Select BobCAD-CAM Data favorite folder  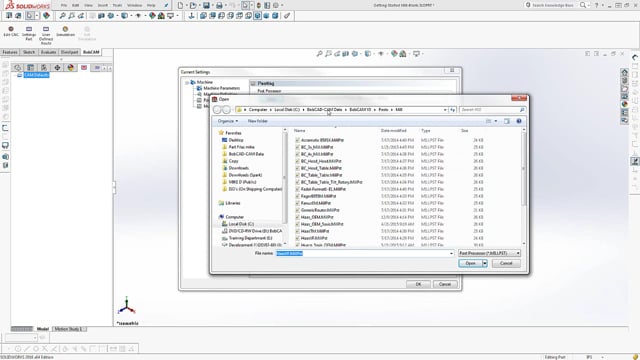tap(246, 154)
